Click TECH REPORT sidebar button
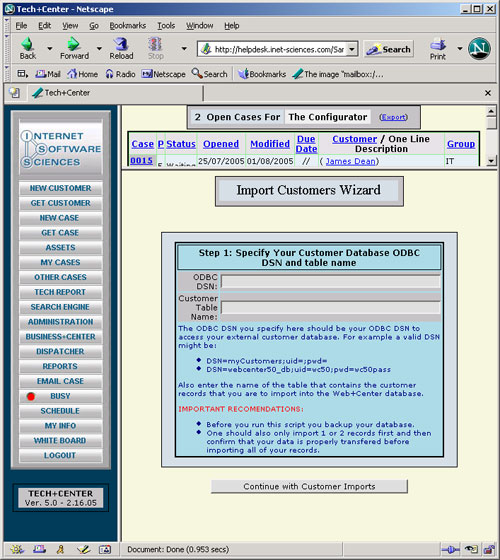The image size is (500, 560). [x=60, y=292]
